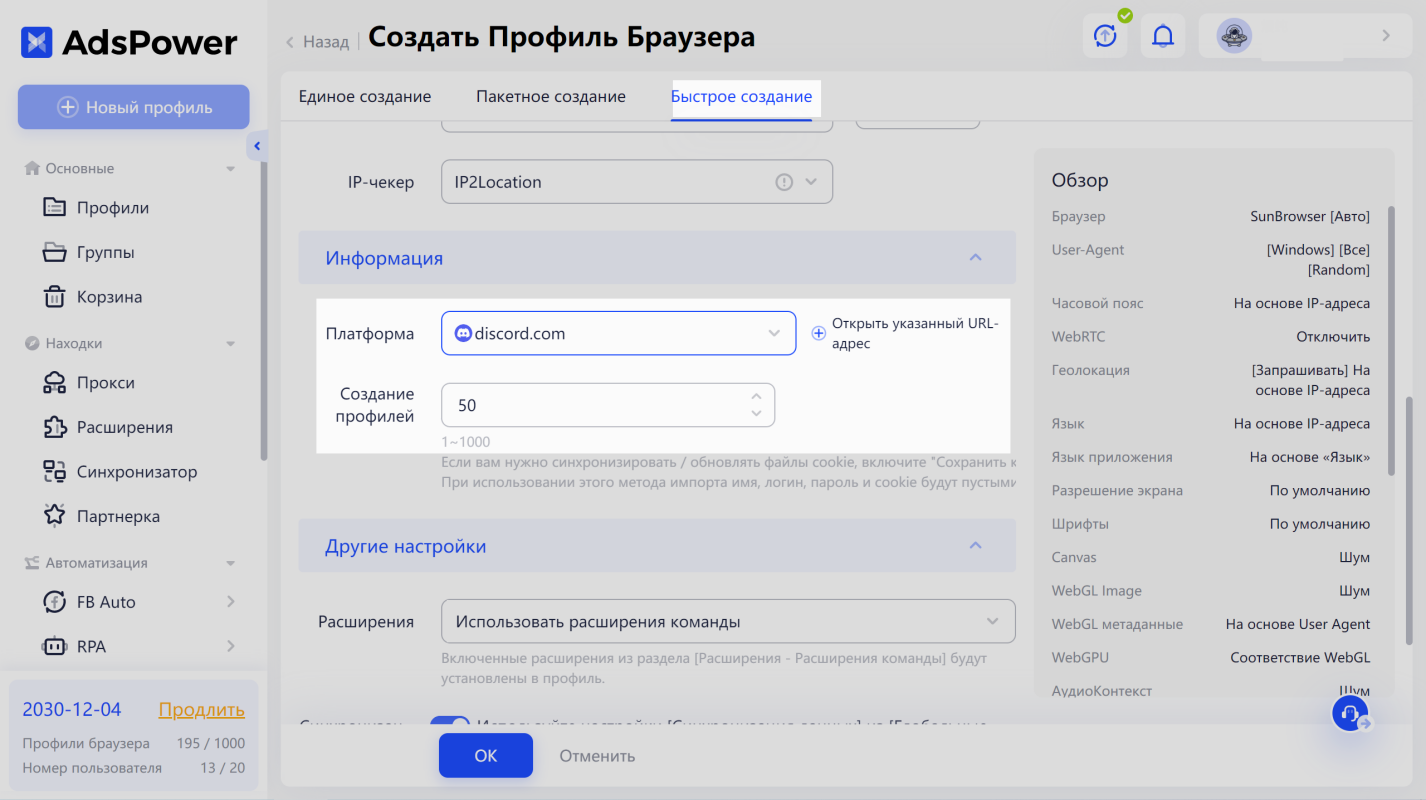The height and width of the screenshot is (800, 1426).
Task: Expand the RPA submenu arrow
Action: pyautogui.click(x=231, y=646)
